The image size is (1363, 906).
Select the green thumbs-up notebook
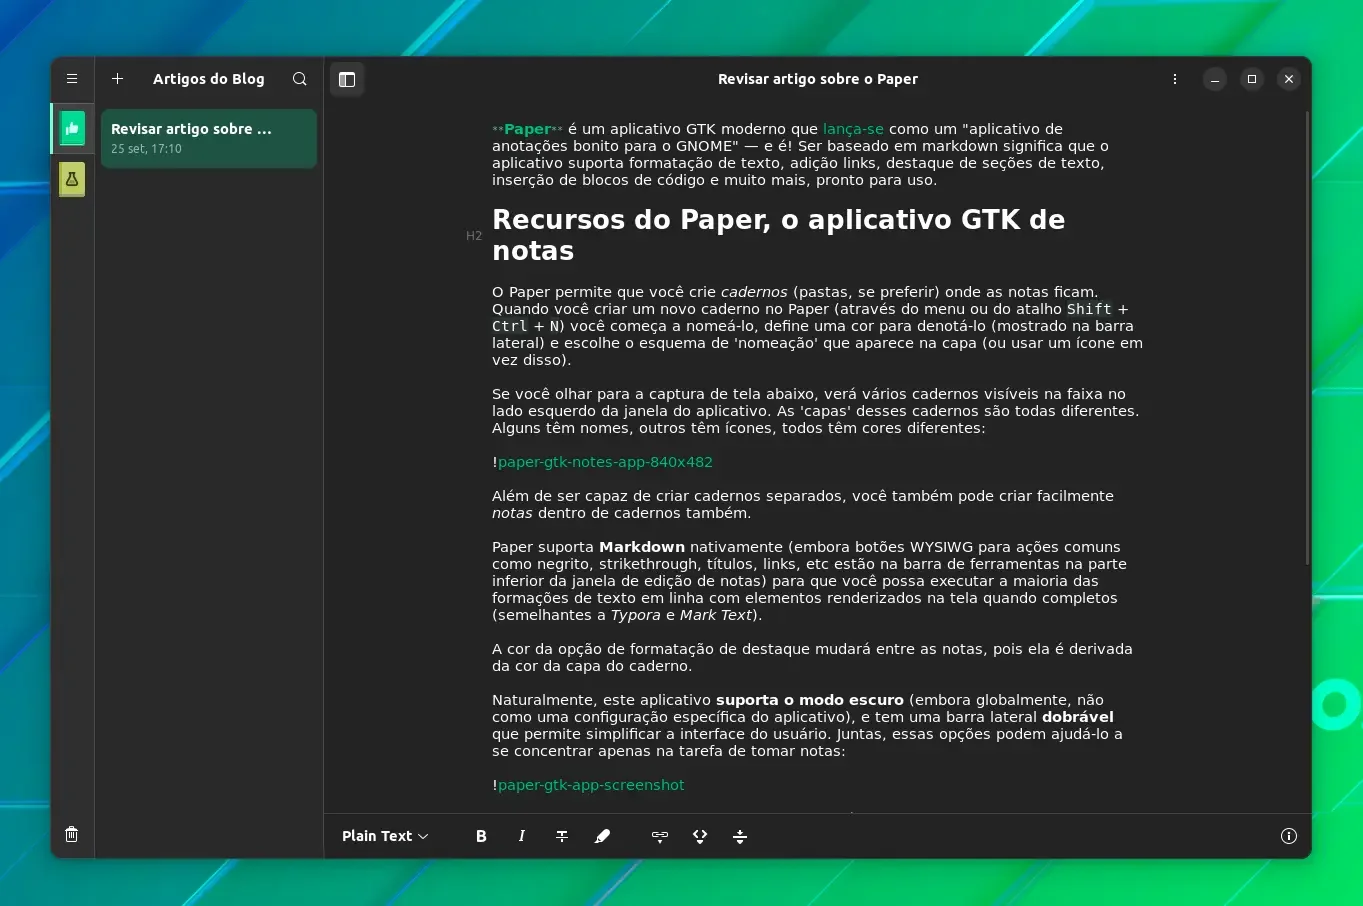(72, 128)
